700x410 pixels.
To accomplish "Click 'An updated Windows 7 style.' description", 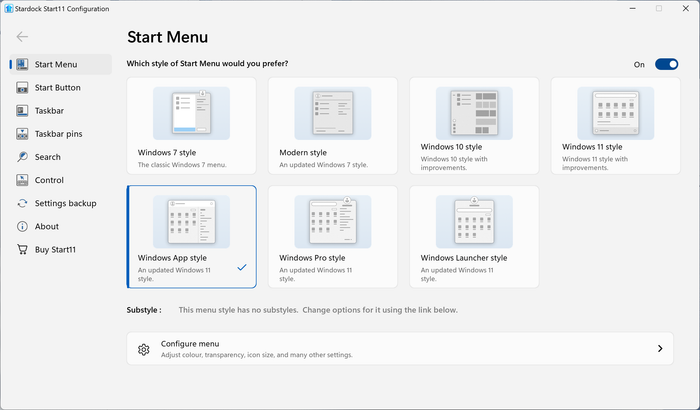I will coord(324,165).
